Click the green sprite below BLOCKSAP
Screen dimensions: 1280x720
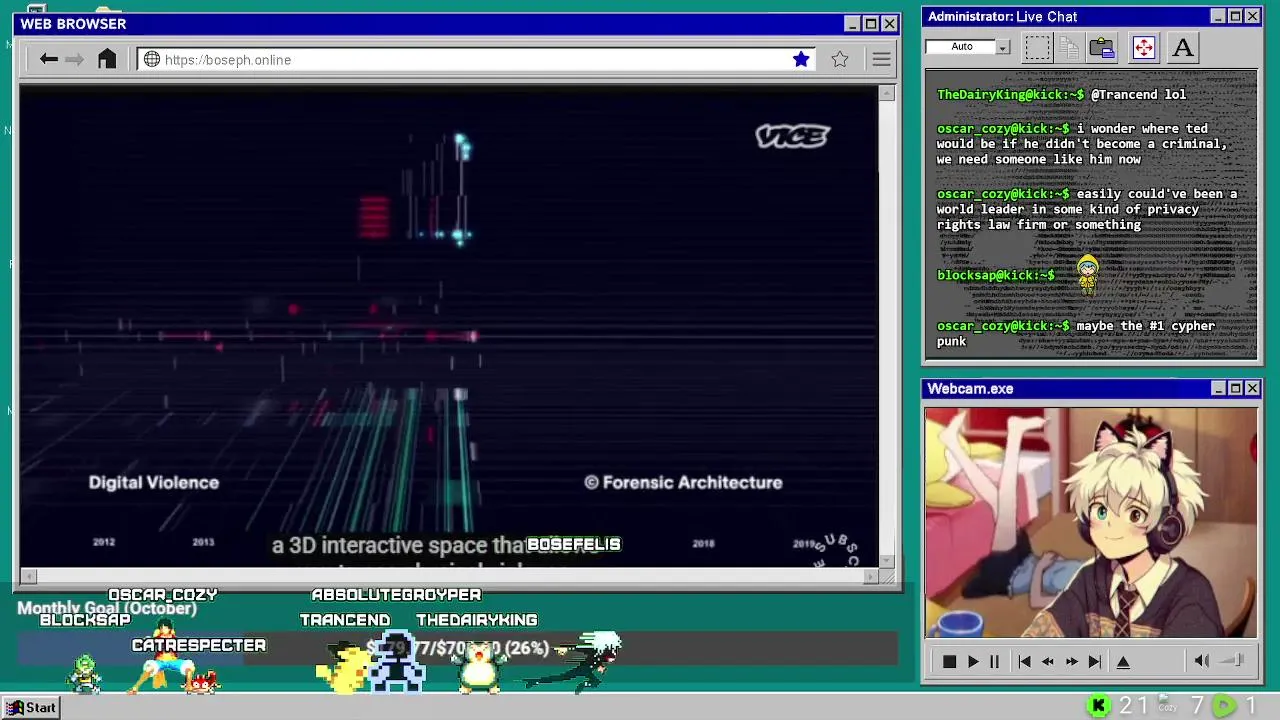86,674
